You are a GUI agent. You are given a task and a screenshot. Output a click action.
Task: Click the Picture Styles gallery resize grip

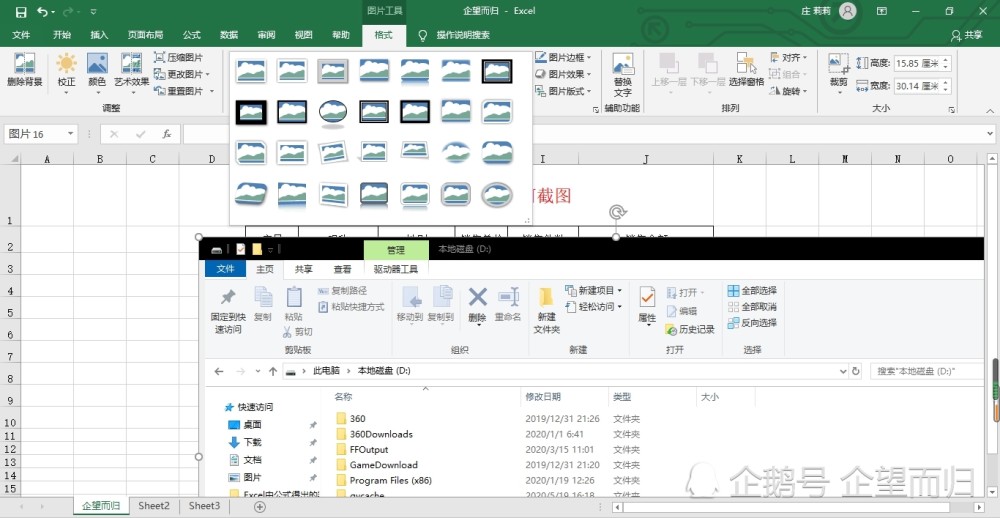pos(527,221)
